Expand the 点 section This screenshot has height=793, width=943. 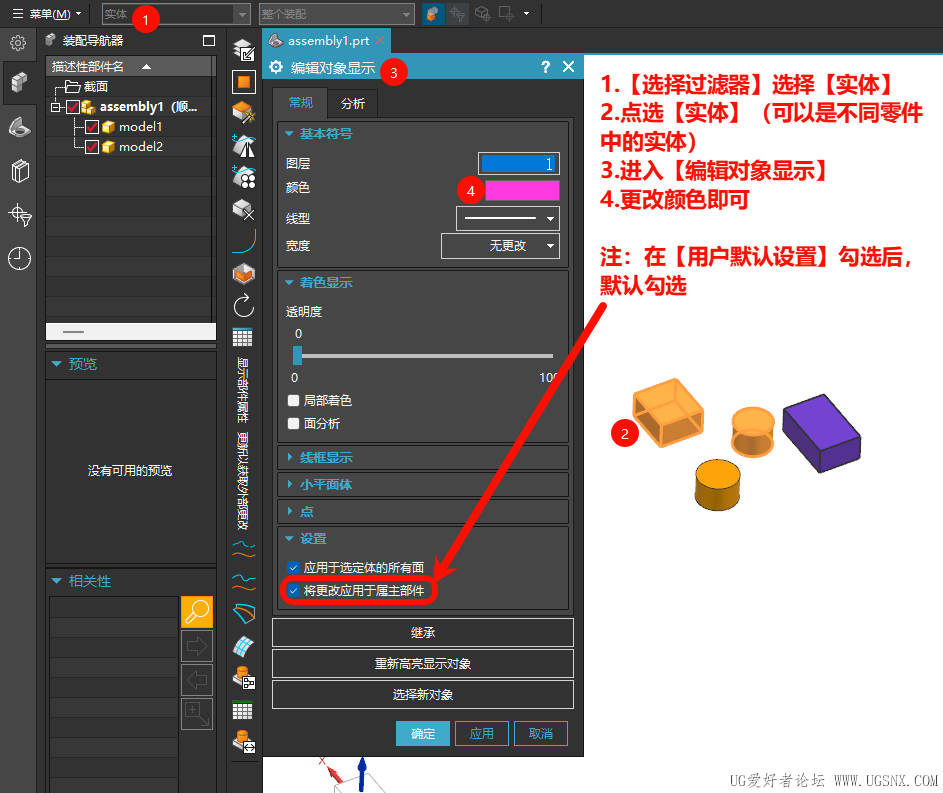tap(289, 511)
